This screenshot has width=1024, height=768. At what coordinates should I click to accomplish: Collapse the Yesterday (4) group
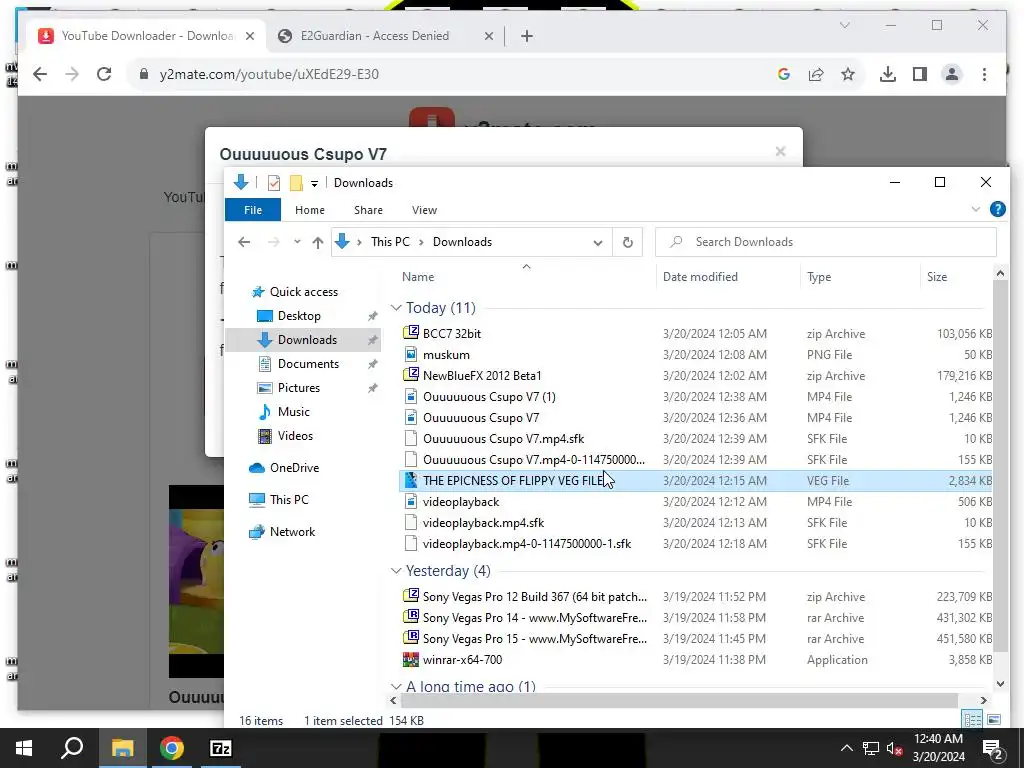396,571
